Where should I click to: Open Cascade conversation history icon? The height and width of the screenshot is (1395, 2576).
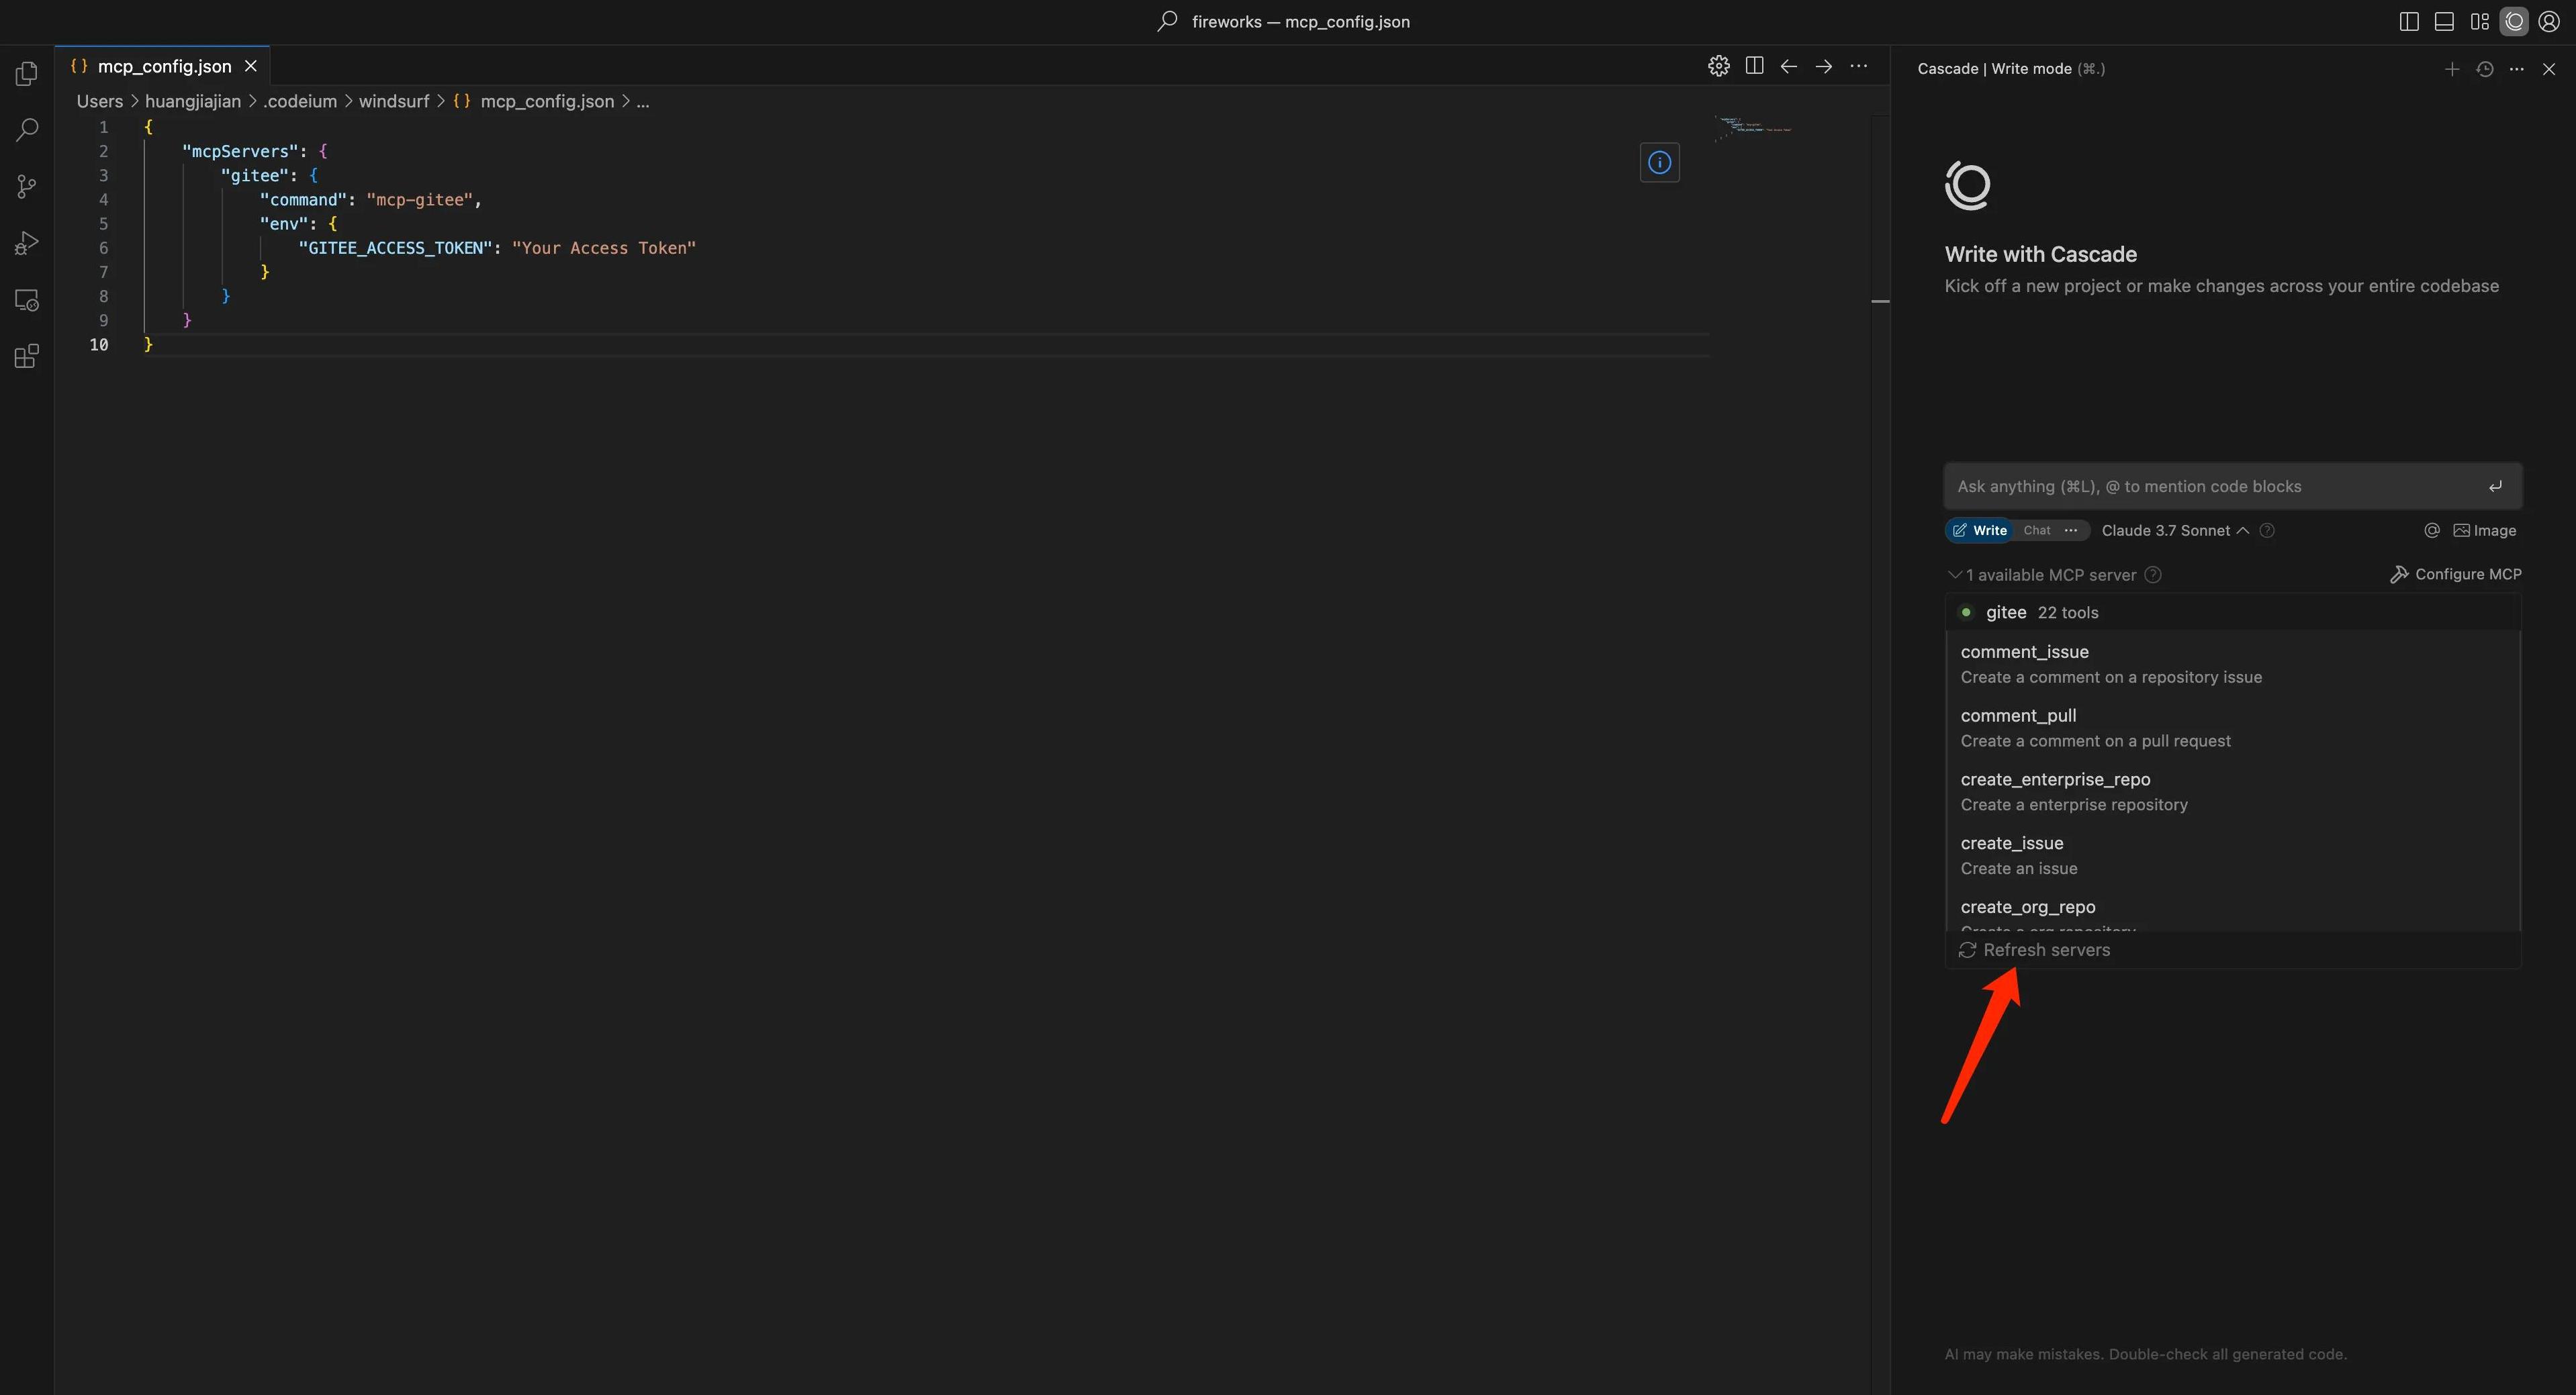pyautogui.click(x=2484, y=69)
